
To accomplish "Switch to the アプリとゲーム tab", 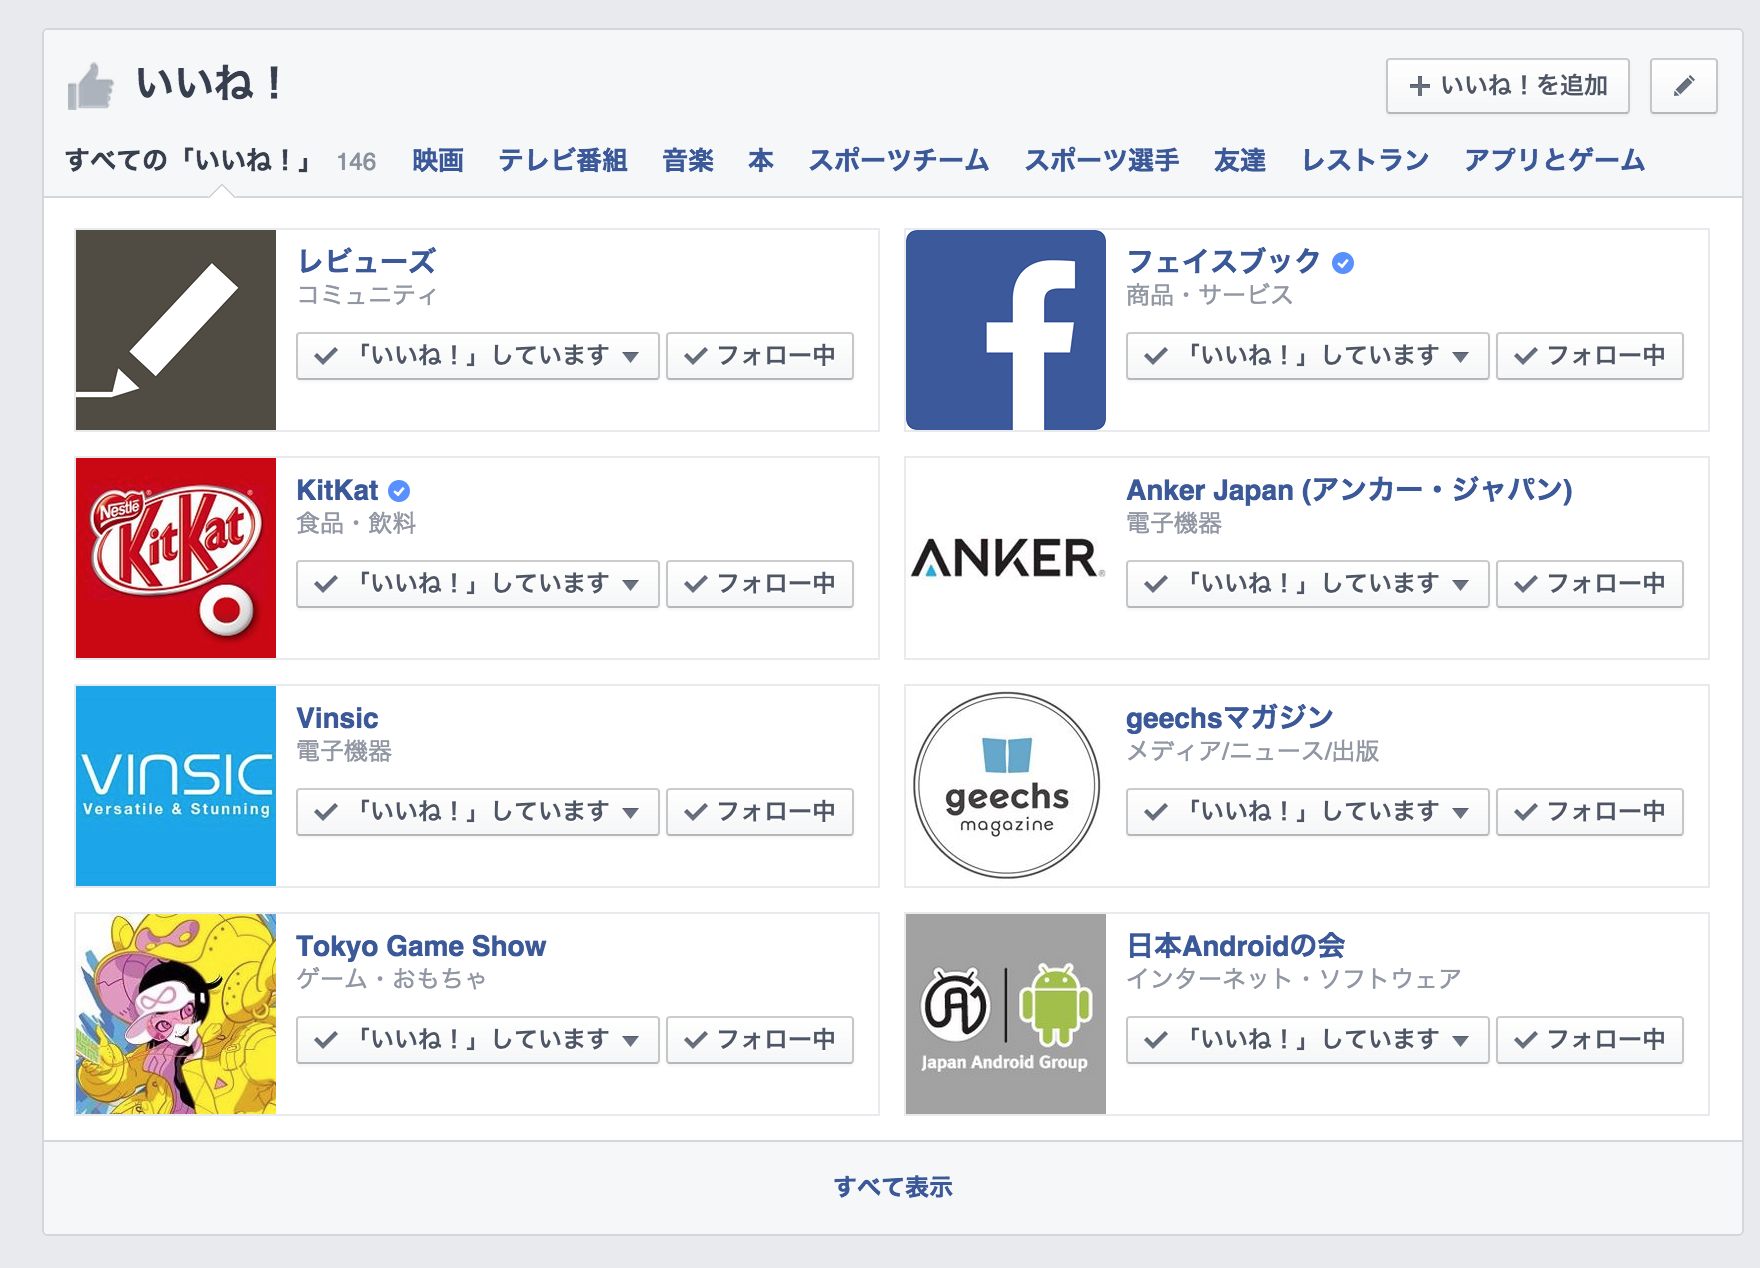I will point(1555,160).
